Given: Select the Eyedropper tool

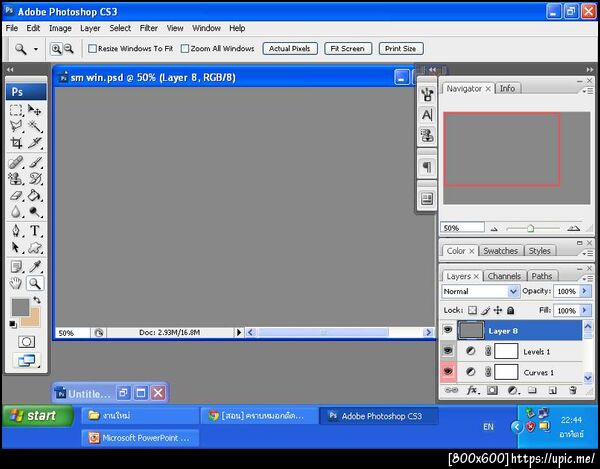Looking at the screenshot, I should click(x=35, y=266).
